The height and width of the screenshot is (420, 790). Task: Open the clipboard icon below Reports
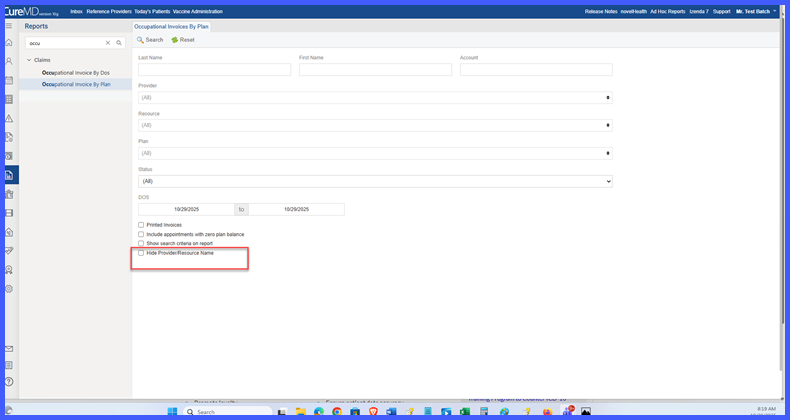coord(9,194)
